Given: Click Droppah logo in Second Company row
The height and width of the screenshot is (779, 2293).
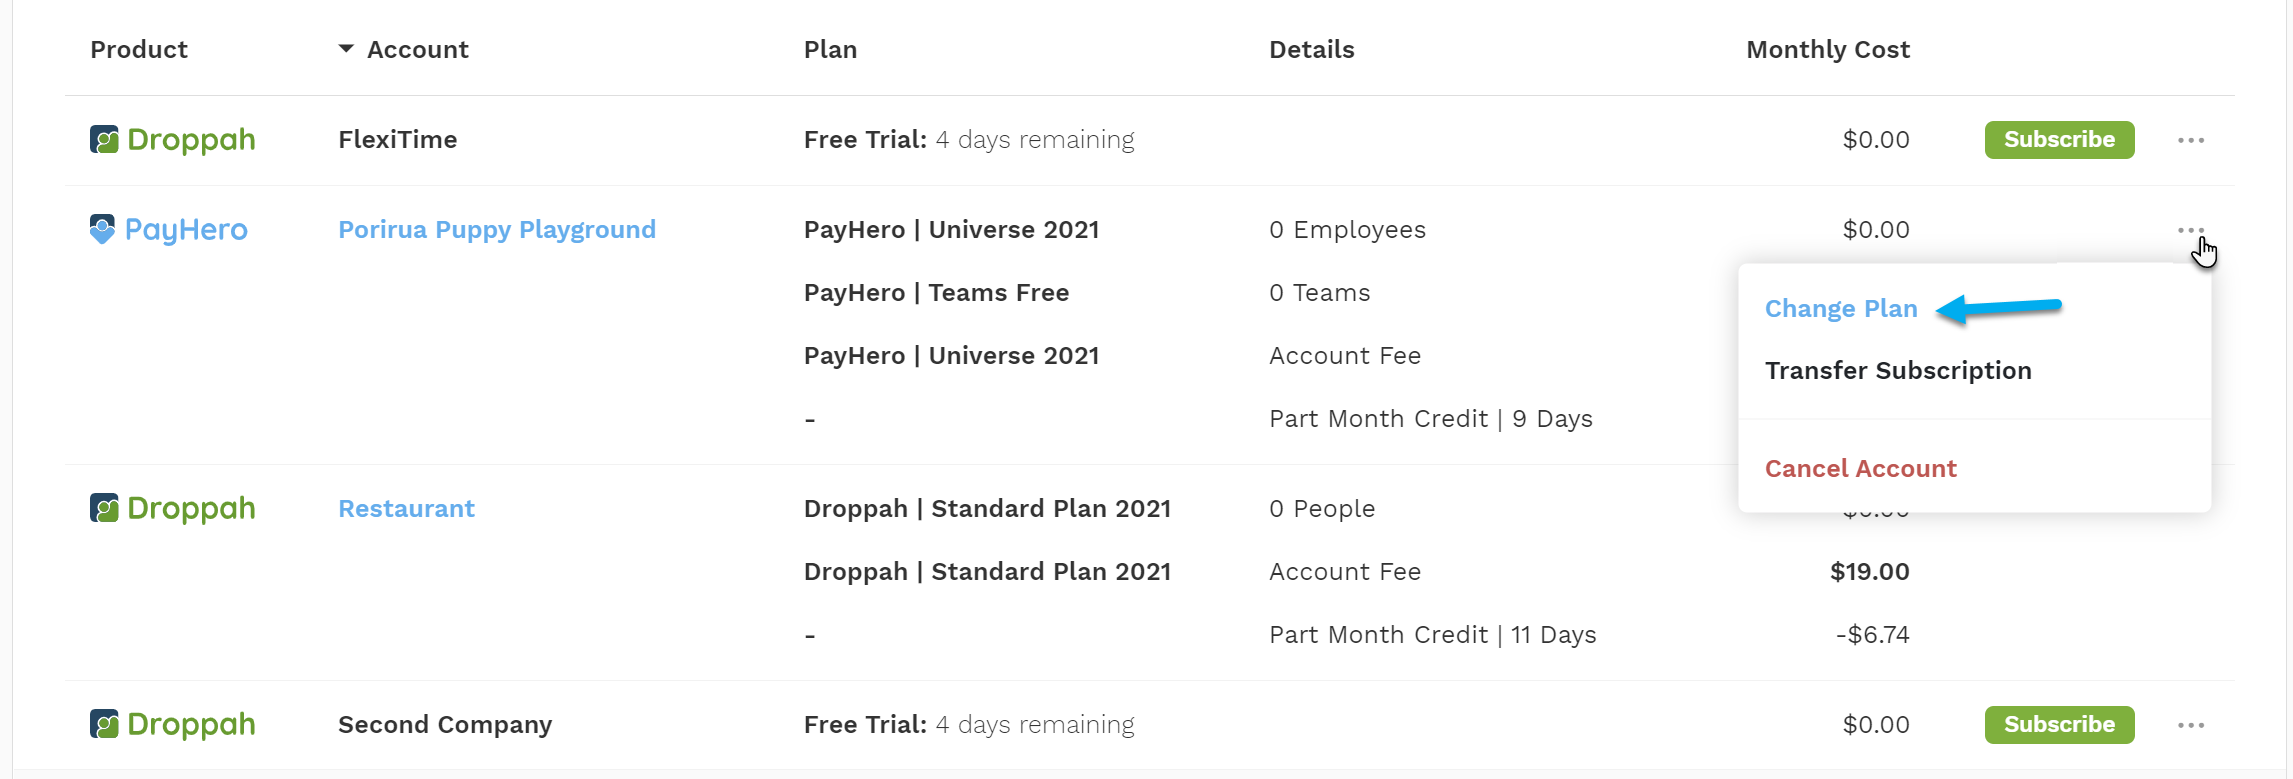Looking at the screenshot, I should (x=172, y=725).
